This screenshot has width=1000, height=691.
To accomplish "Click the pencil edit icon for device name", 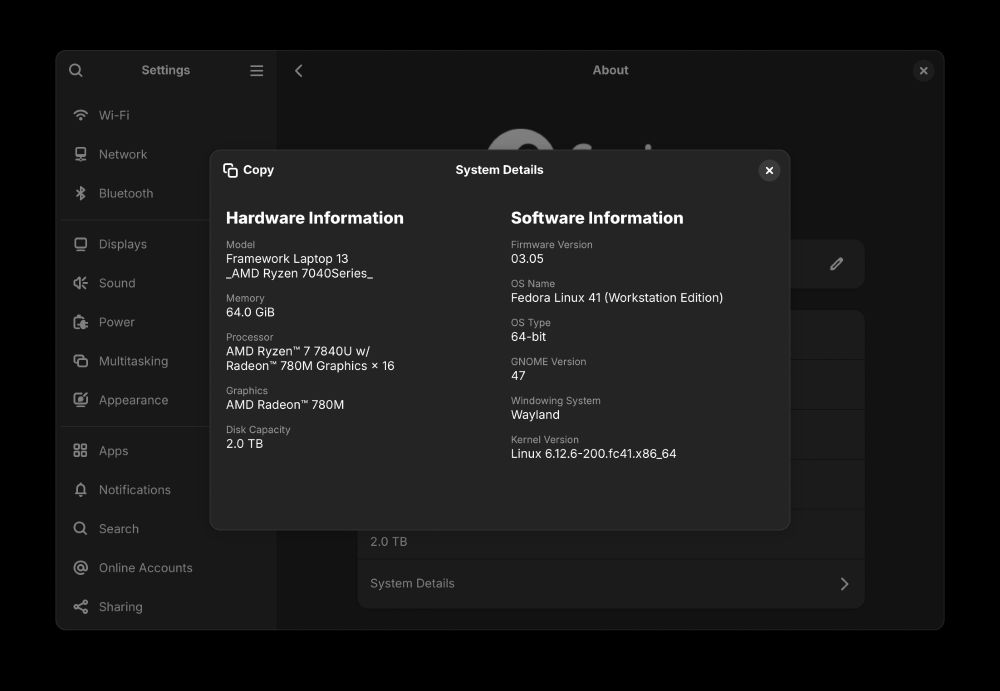I will [x=836, y=264].
